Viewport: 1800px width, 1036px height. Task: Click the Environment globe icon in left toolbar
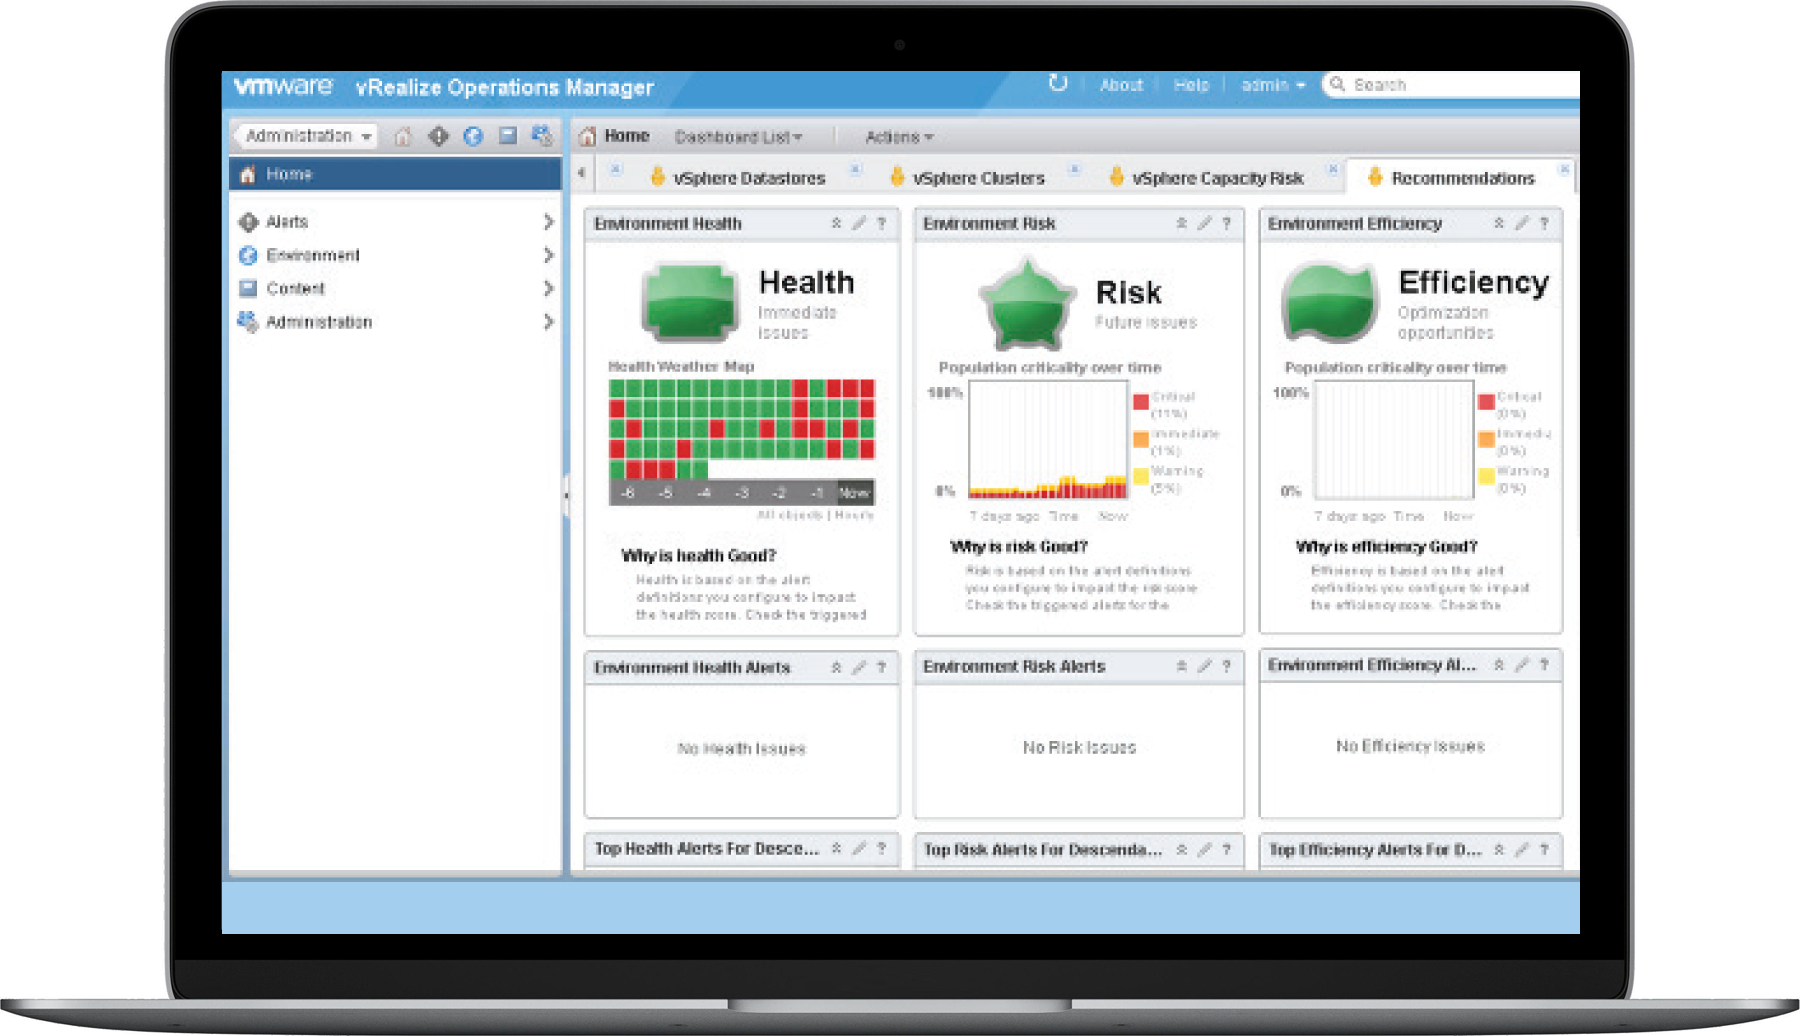tap(473, 136)
